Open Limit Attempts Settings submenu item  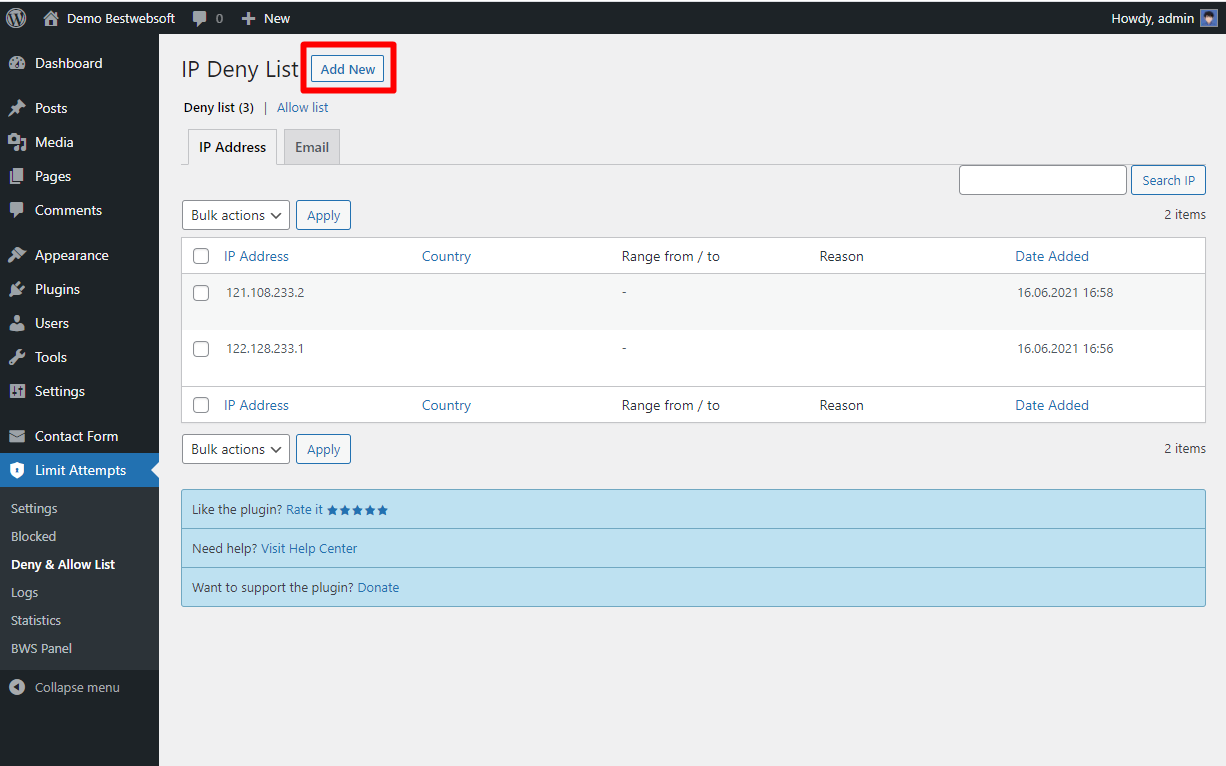(x=34, y=508)
